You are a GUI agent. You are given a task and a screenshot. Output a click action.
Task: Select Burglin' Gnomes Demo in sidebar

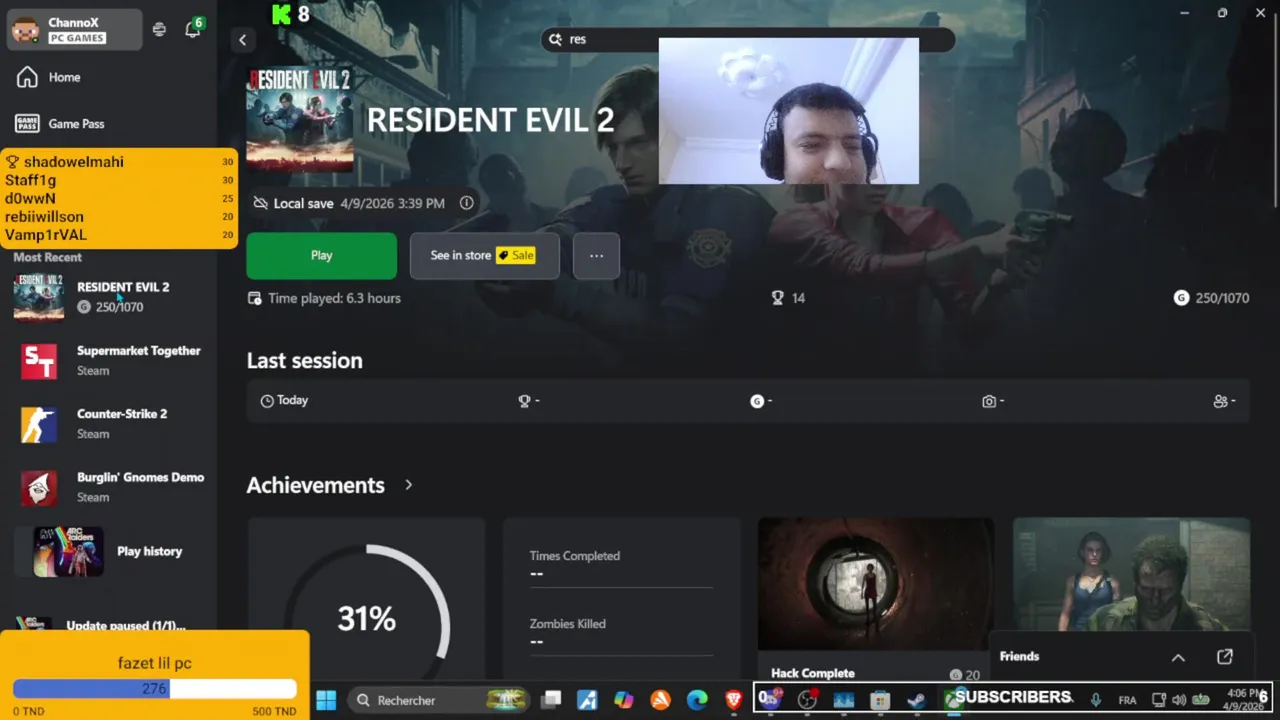(x=108, y=487)
